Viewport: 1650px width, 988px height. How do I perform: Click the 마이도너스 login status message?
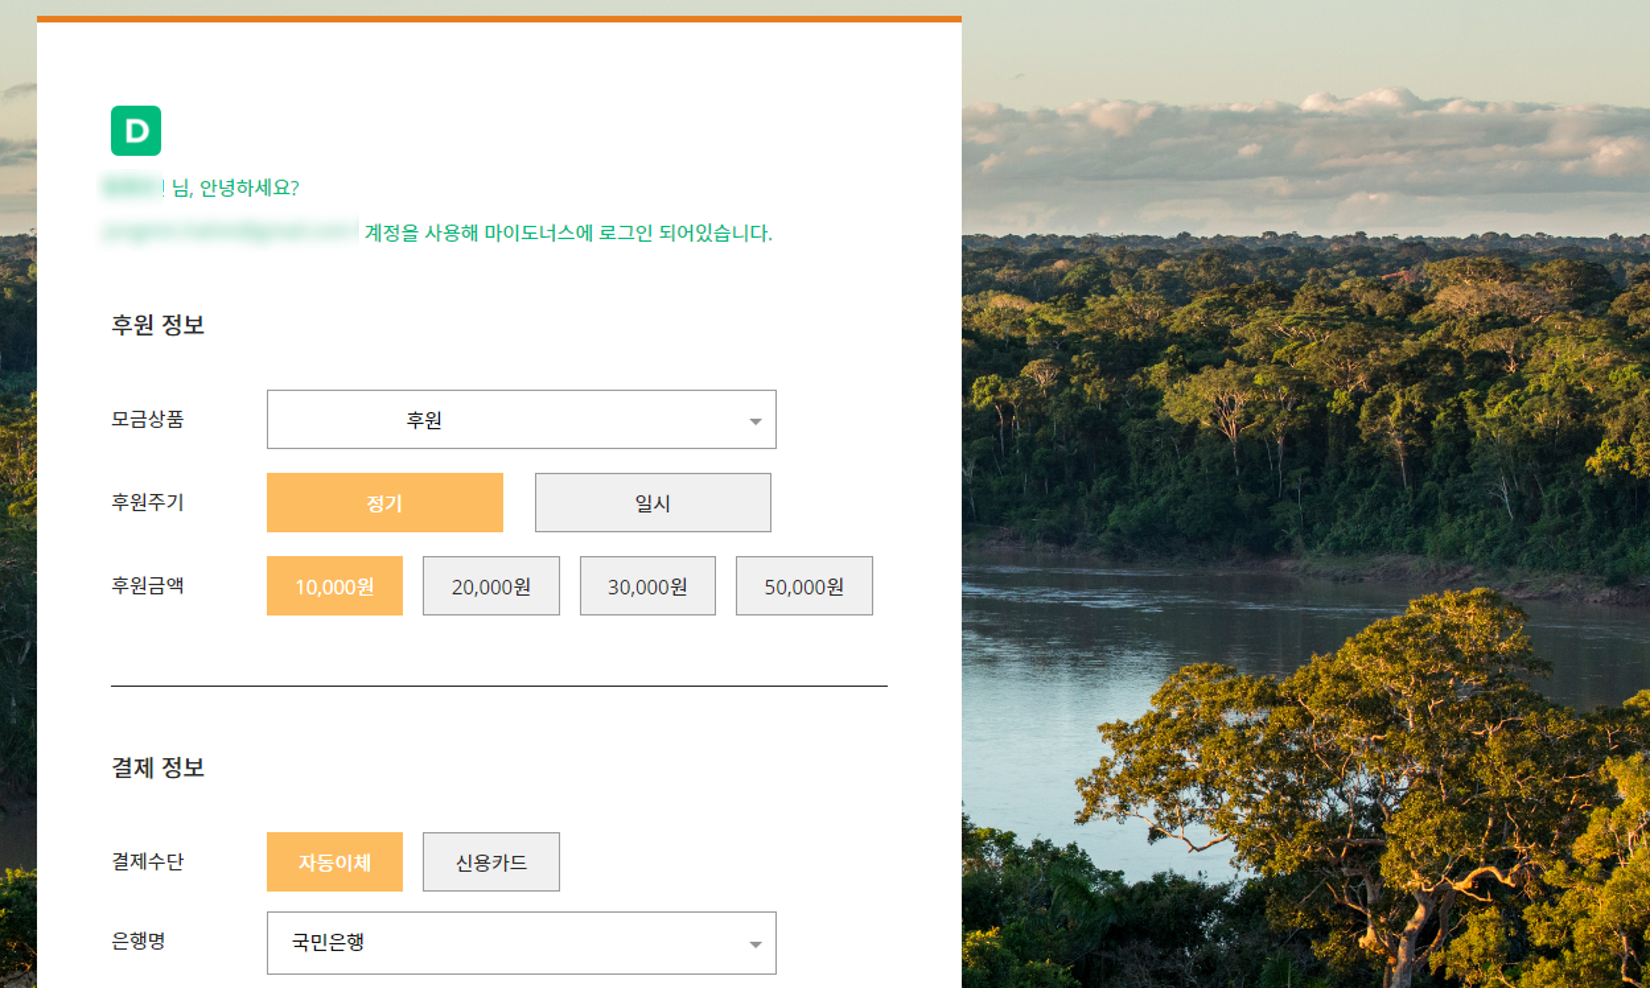pyautogui.click(x=568, y=233)
